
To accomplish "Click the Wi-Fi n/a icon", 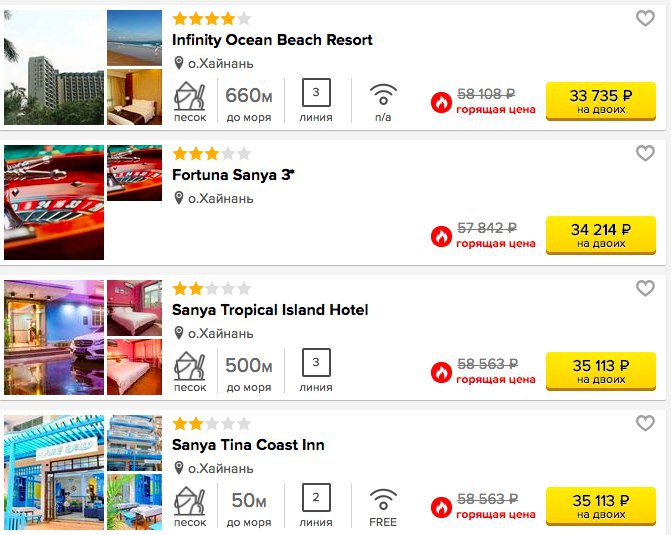I will click(x=383, y=95).
